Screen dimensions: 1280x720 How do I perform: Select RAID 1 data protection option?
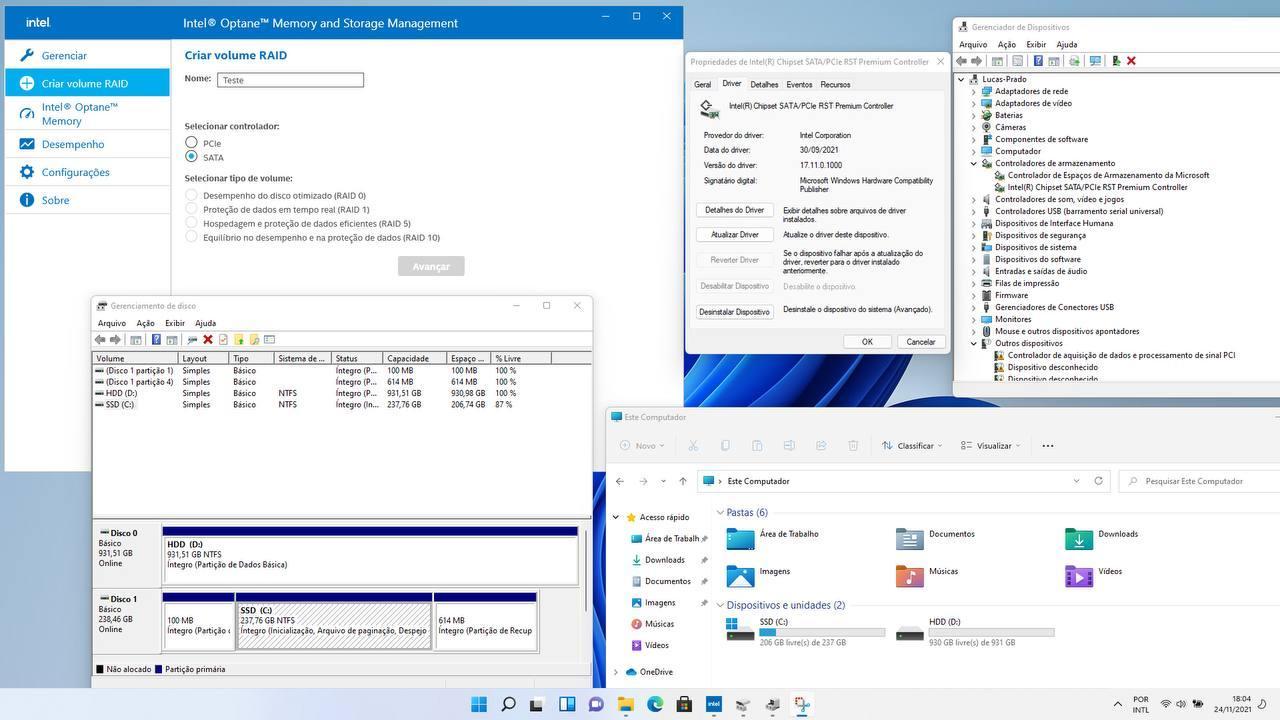click(x=191, y=210)
